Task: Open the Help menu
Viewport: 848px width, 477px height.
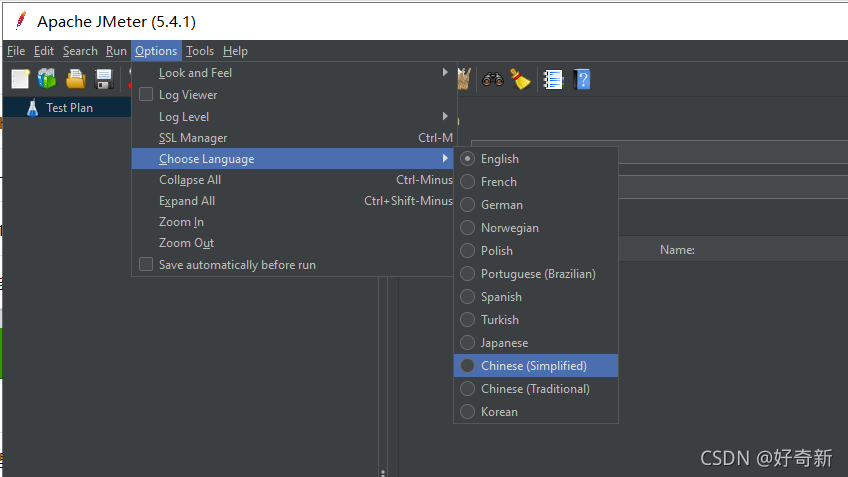Action: click(x=235, y=51)
